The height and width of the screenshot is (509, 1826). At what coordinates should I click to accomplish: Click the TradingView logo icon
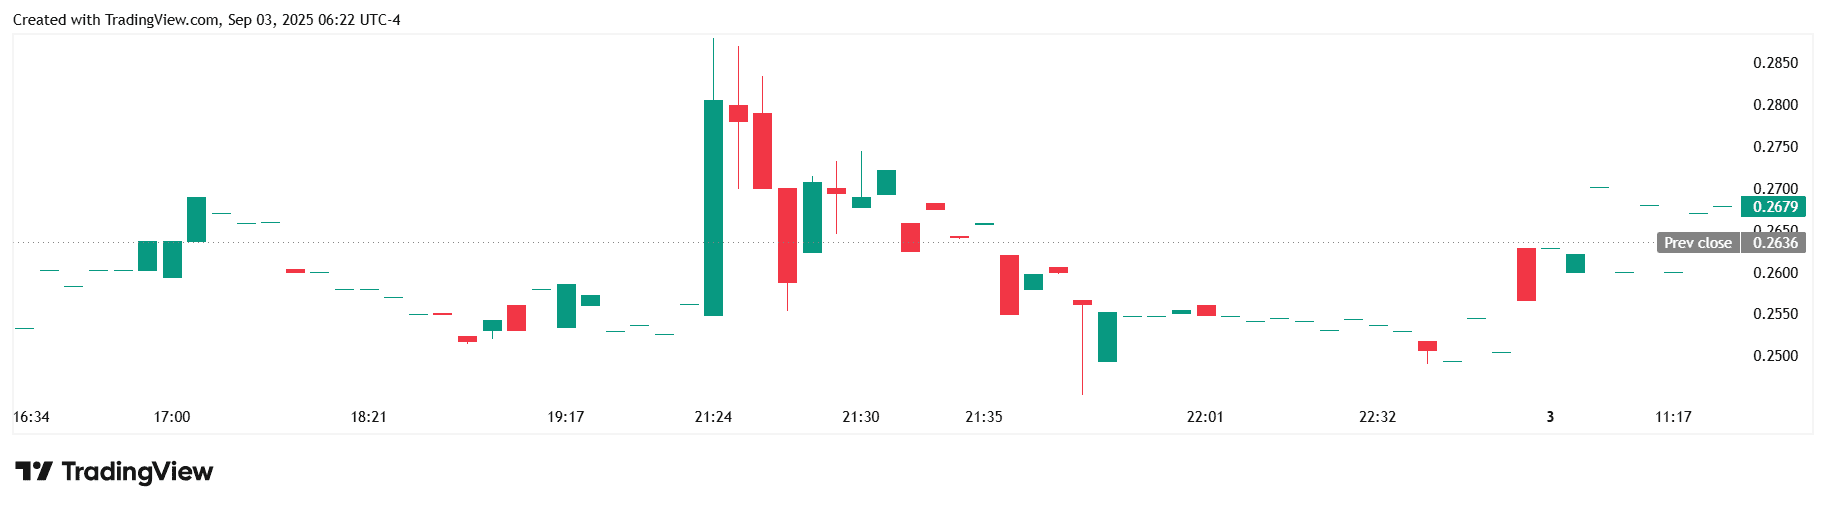tap(33, 471)
